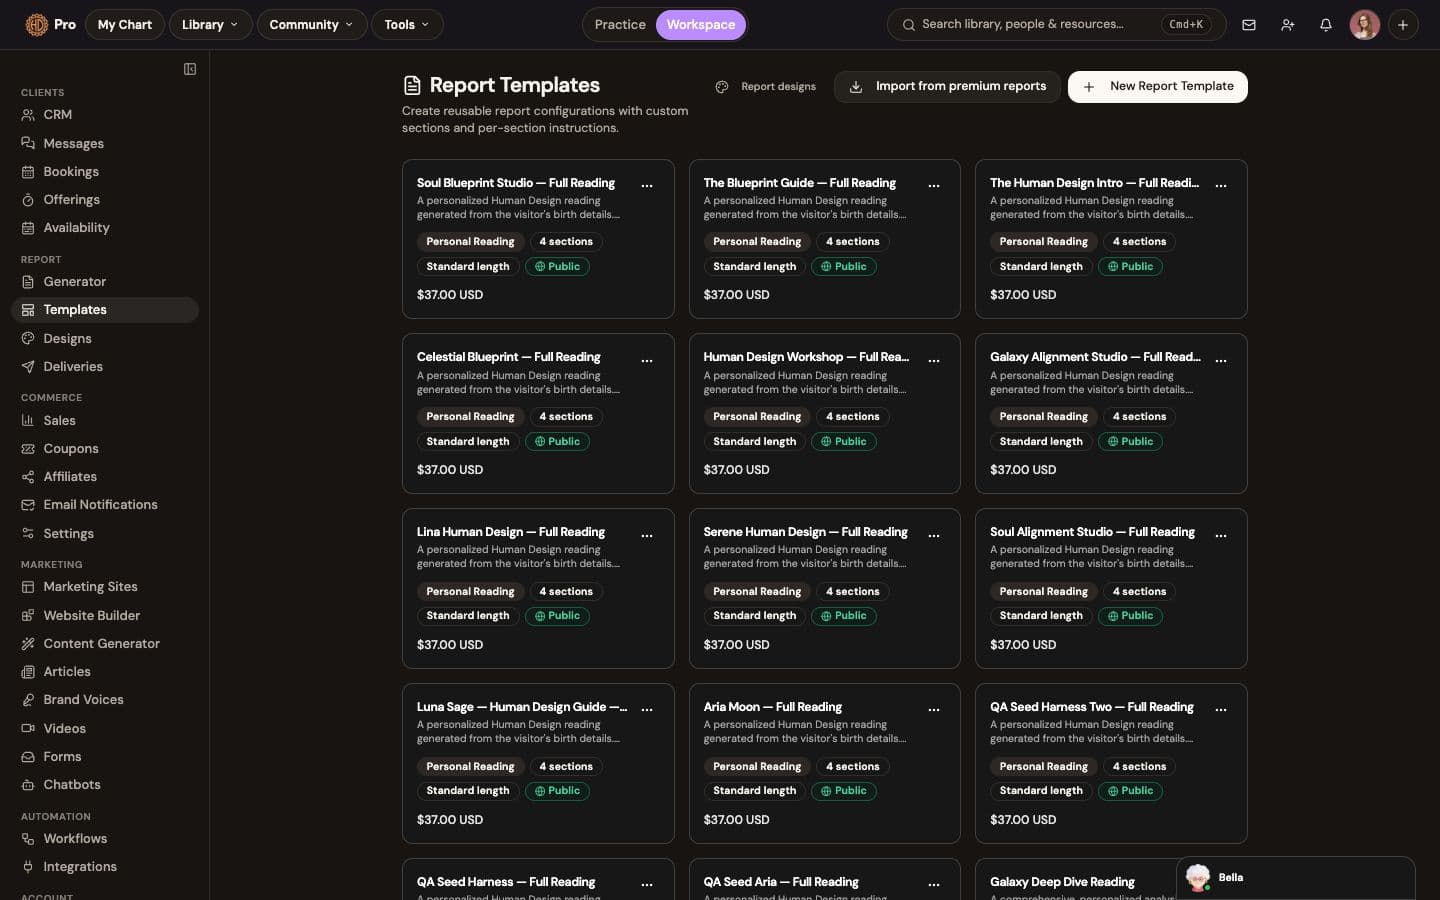
Task: Go to CRM in sidebar
Action: click(x=105, y=115)
